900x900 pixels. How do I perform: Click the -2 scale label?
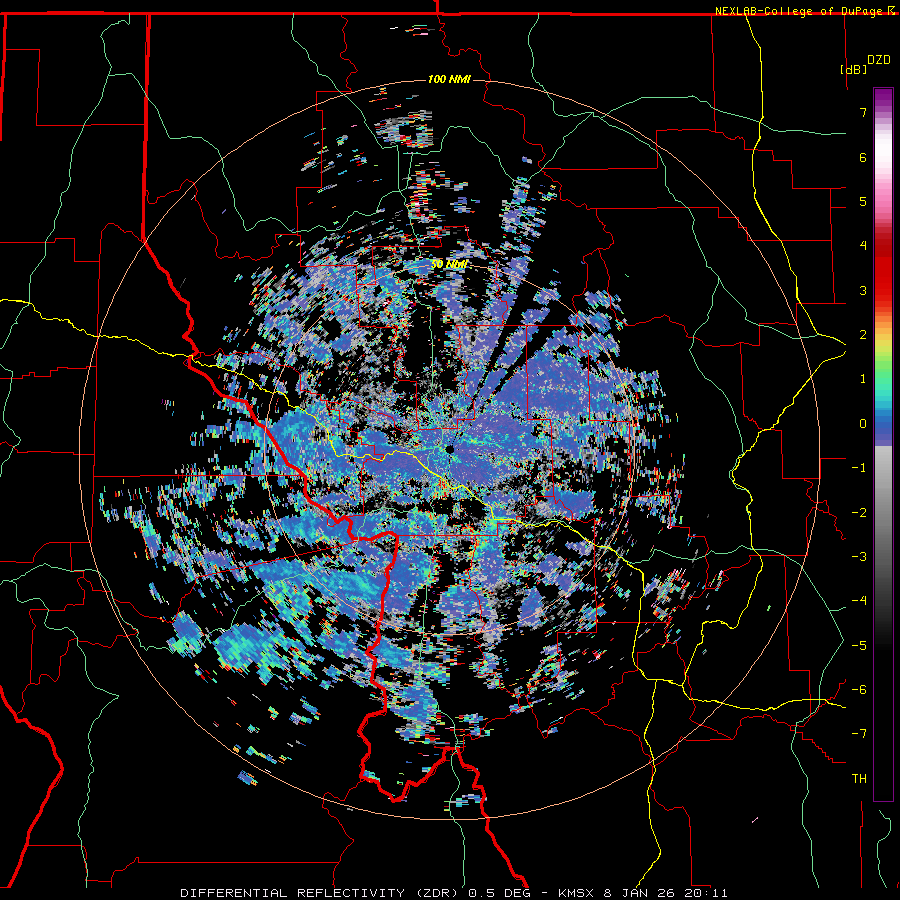pos(859,513)
